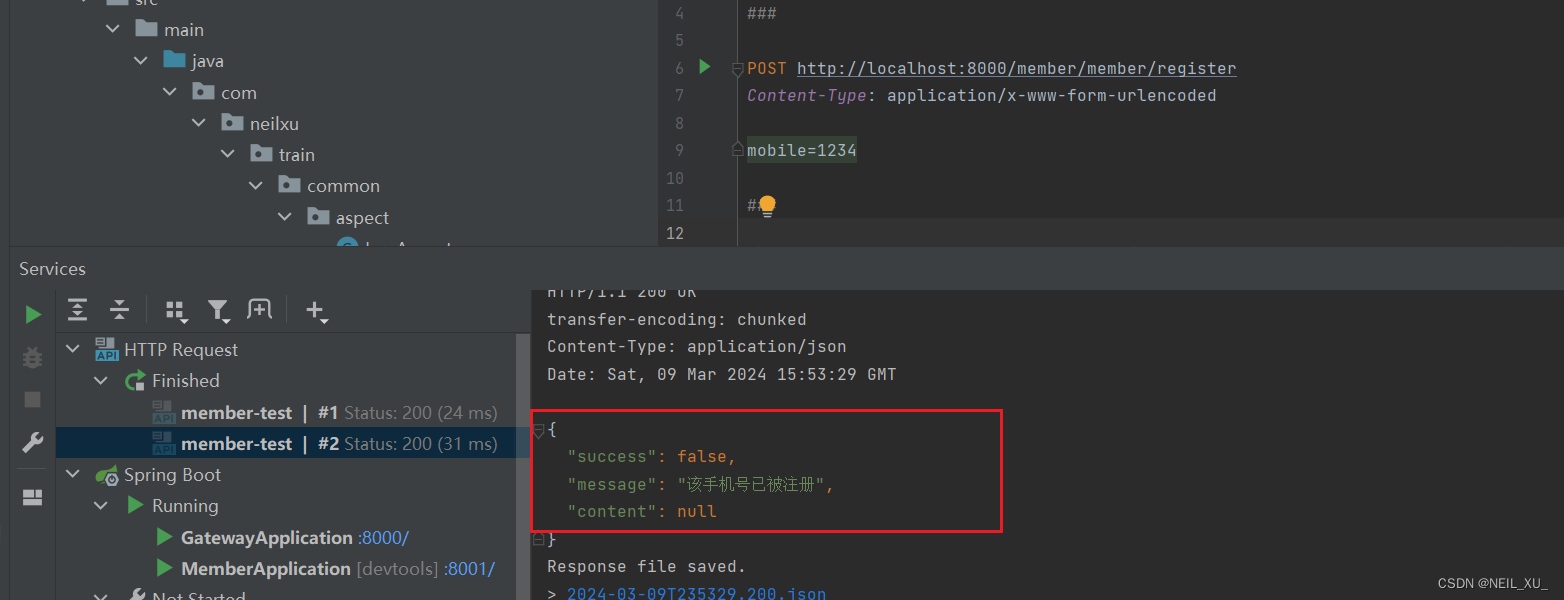The image size is (1564, 600).
Task: Collapse the Finished group under HTTP Request
Action: 100,380
